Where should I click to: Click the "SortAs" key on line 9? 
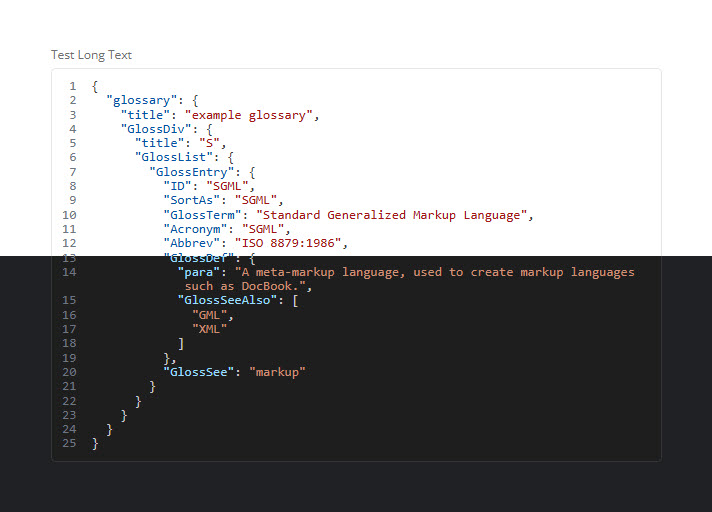point(192,200)
